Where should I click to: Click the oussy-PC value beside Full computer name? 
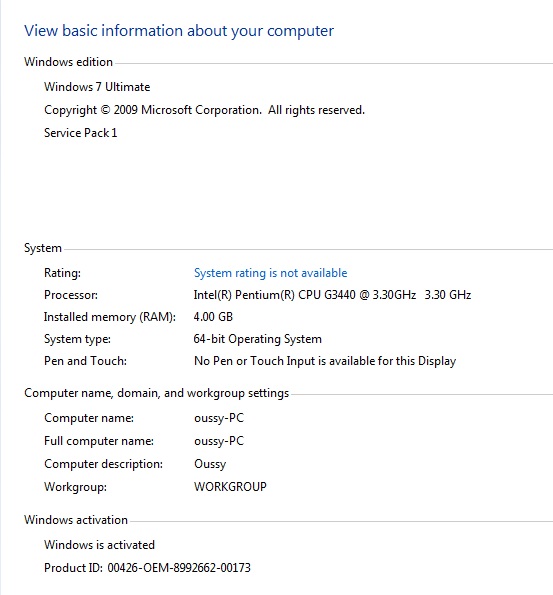click(x=219, y=441)
